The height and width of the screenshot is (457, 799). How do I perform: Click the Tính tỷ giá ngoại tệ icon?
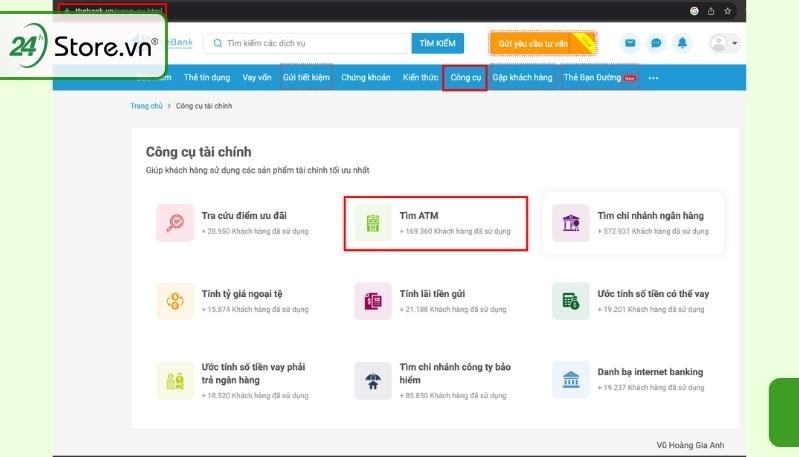pos(175,301)
